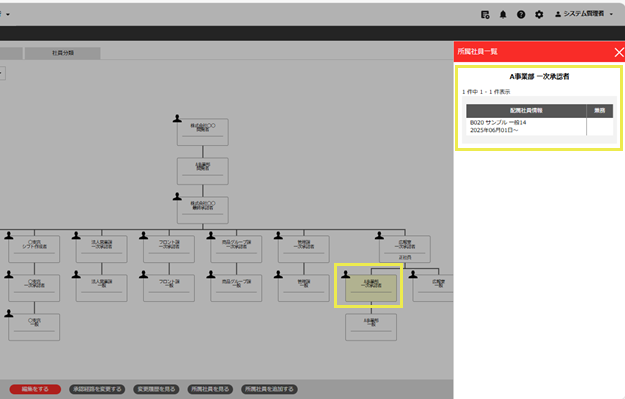Click the A事業部 一次承認者 panel heading
The width and height of the screenshot is (625, 399).
539,77
